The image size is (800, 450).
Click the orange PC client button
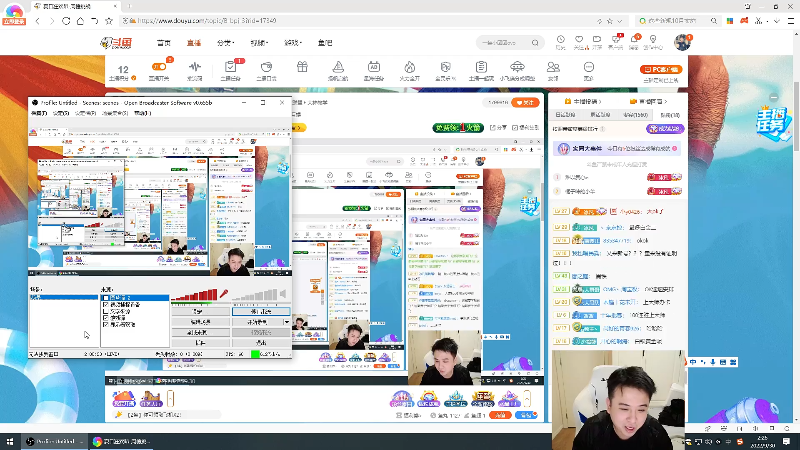[661, 69]
